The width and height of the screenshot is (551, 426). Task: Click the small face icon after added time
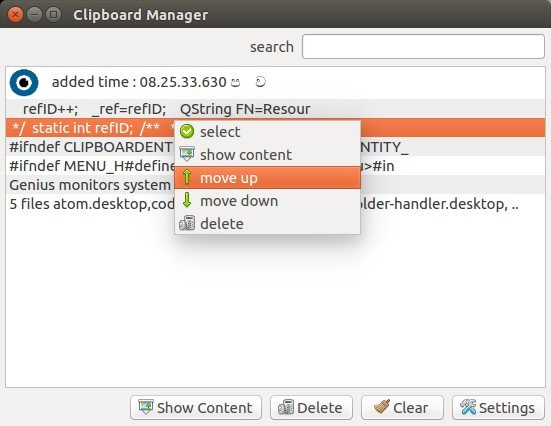235,83
